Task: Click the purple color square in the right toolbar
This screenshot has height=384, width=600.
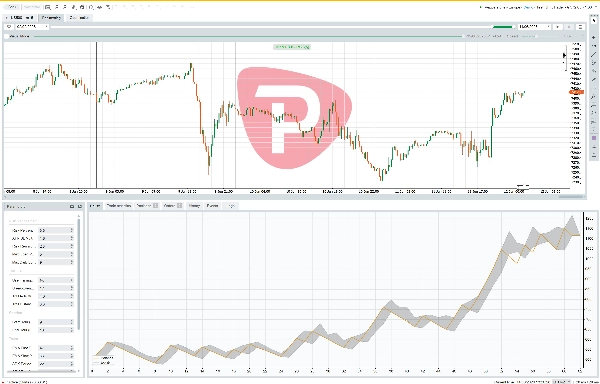Action: (594, 138)
